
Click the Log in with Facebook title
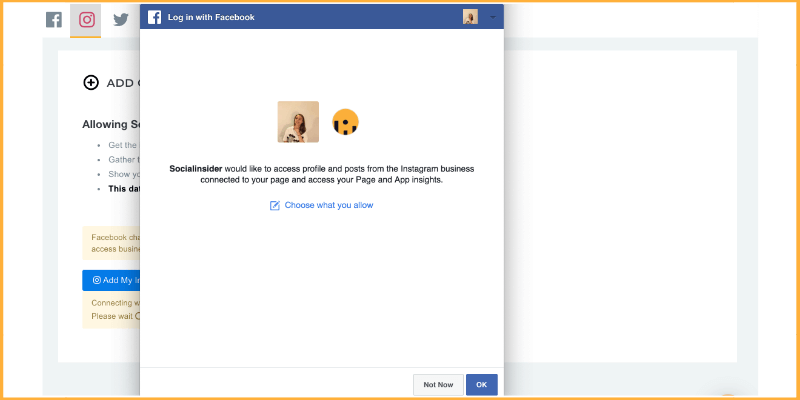211,17
